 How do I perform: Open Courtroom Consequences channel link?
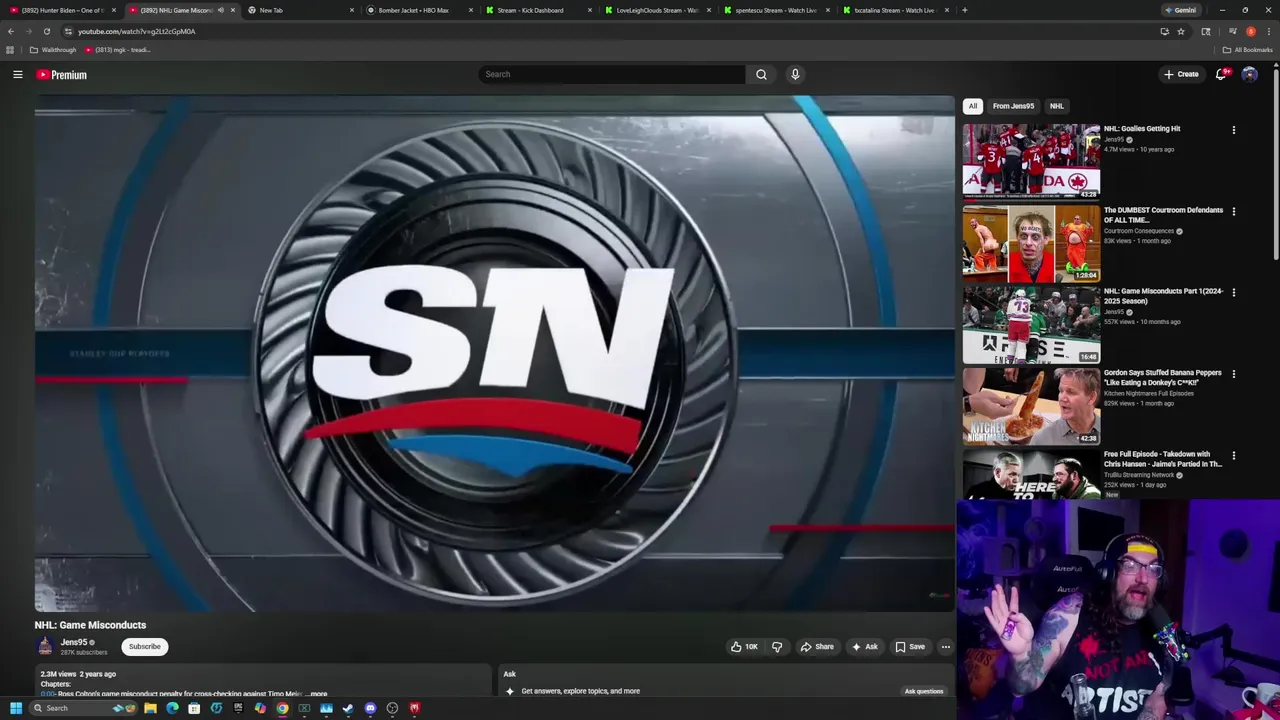click(1139, 231)
